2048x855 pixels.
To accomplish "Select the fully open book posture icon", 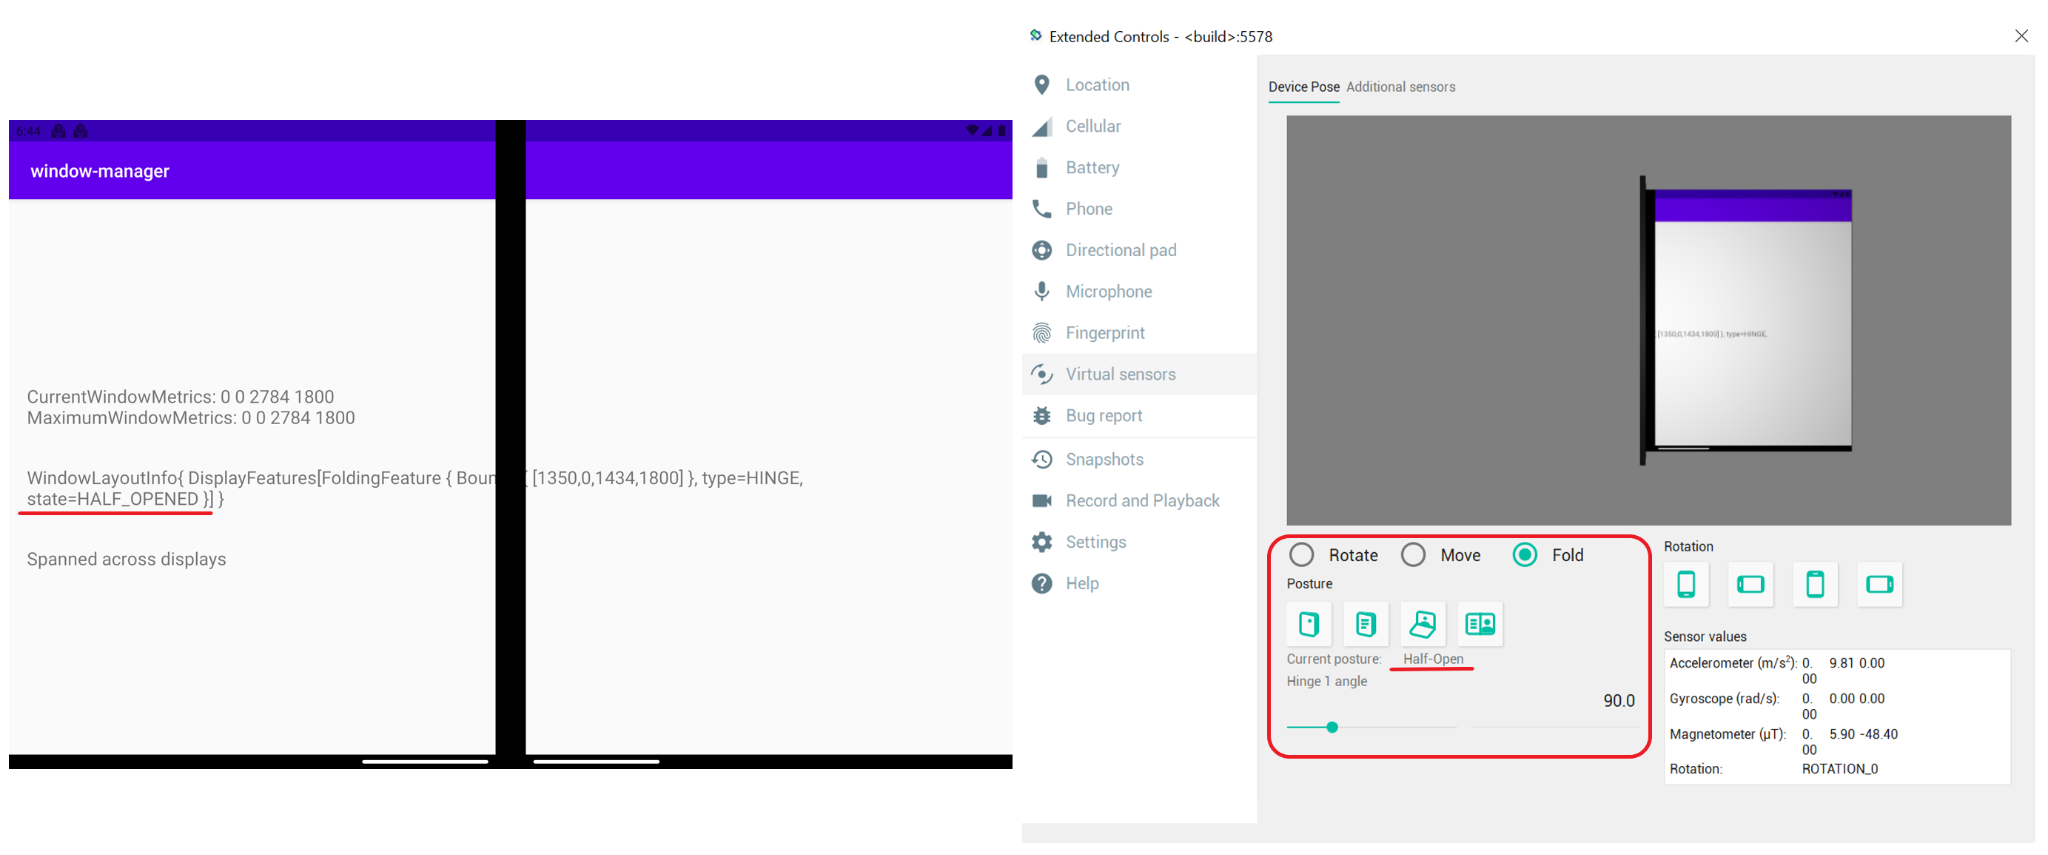I will pos(1479,624).
